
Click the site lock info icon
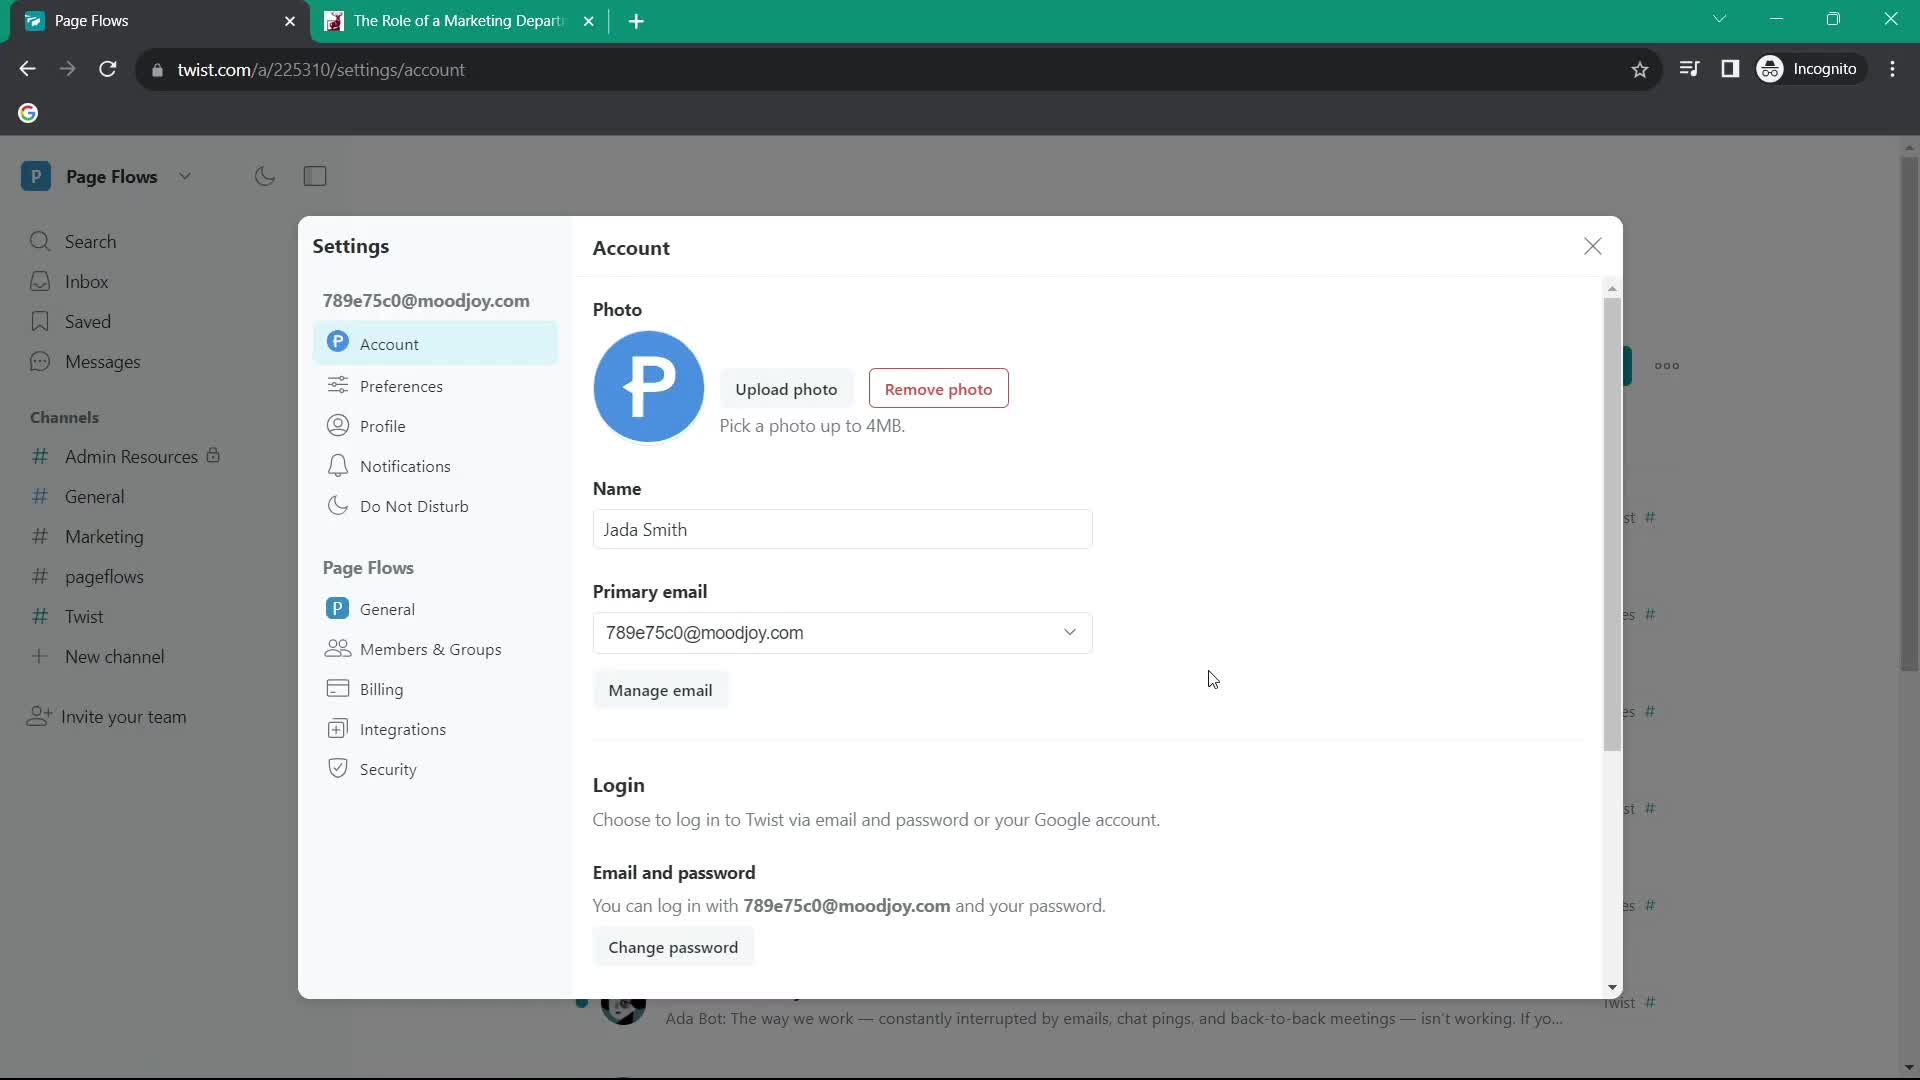(157, 70)
